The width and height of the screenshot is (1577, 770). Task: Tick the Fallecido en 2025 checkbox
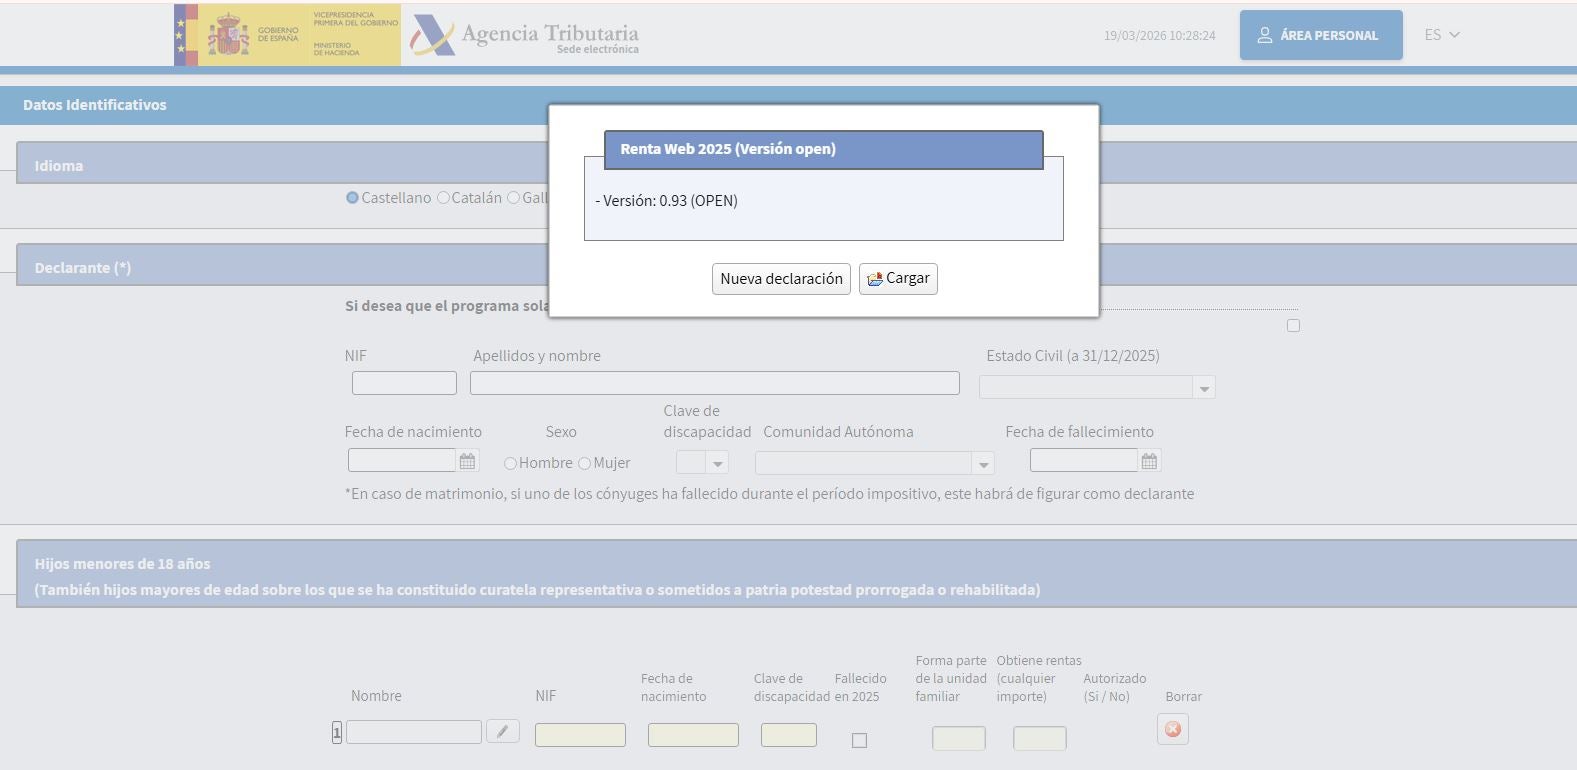(859, 740)
